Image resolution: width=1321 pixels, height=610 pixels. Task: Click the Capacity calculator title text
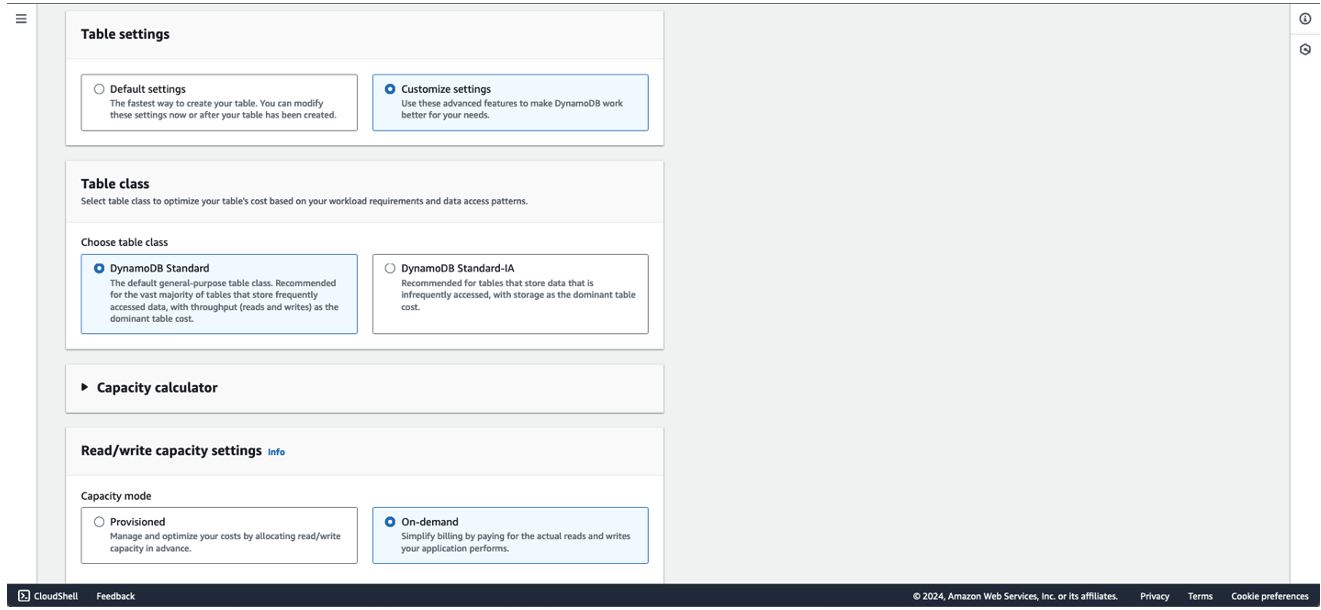[x=157, y=387]
